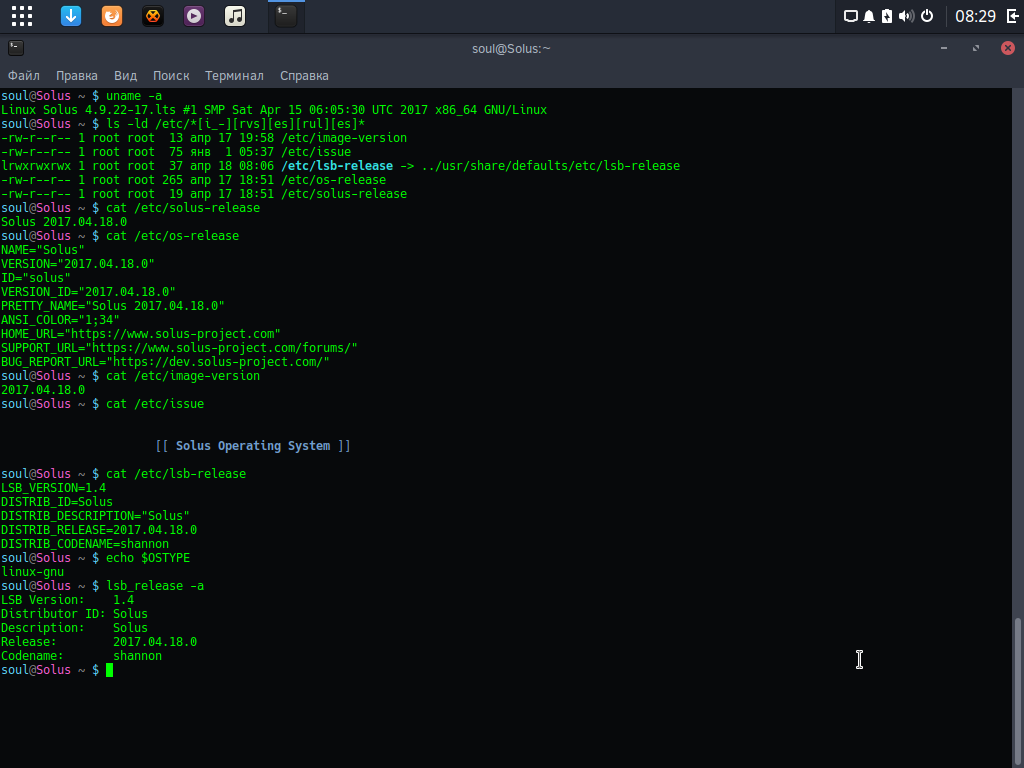Select the running terminal in the panel
Viewport: 1024px width, 768px height.
click(286, 16)
